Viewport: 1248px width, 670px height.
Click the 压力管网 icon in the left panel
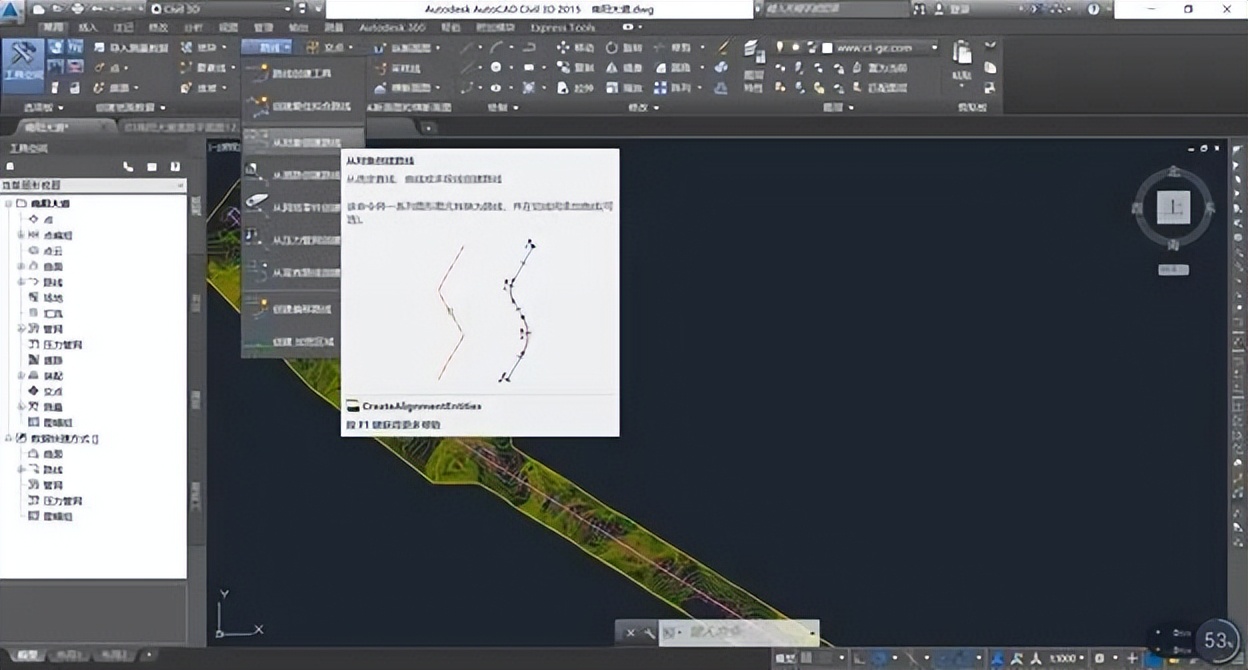pos(33,345)
